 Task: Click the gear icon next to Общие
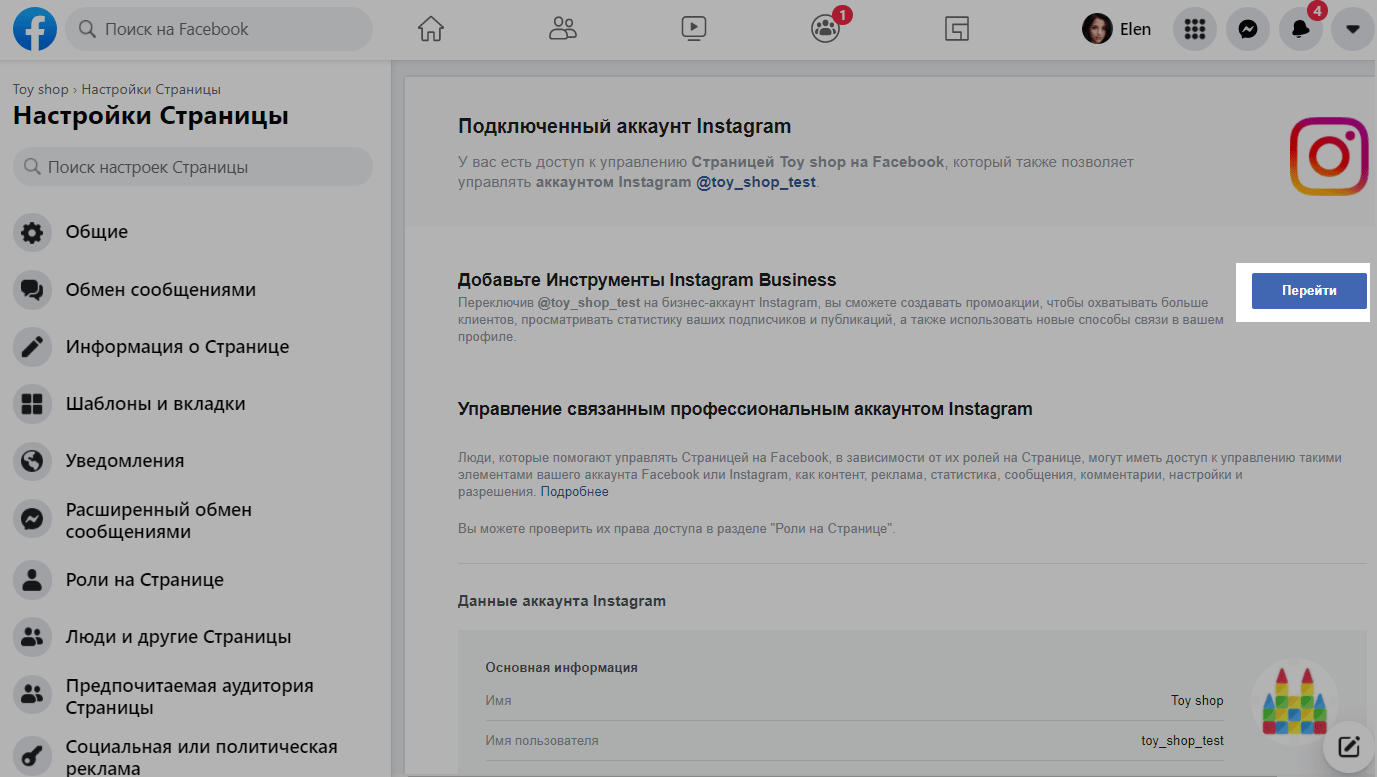(32, 233)
